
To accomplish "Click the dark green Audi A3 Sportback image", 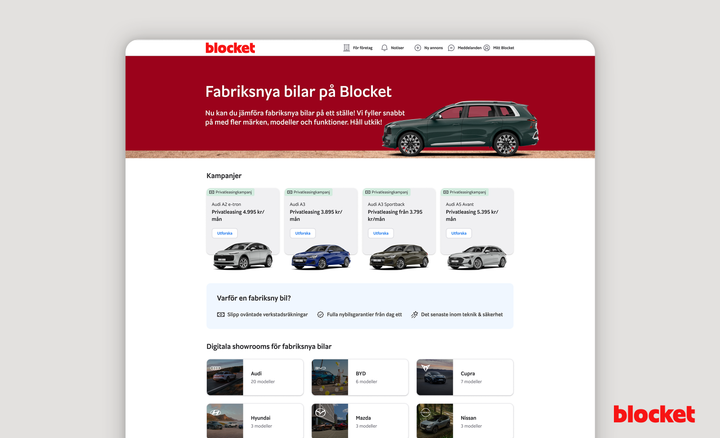I will pyautogui.click(x=399, y=257).
